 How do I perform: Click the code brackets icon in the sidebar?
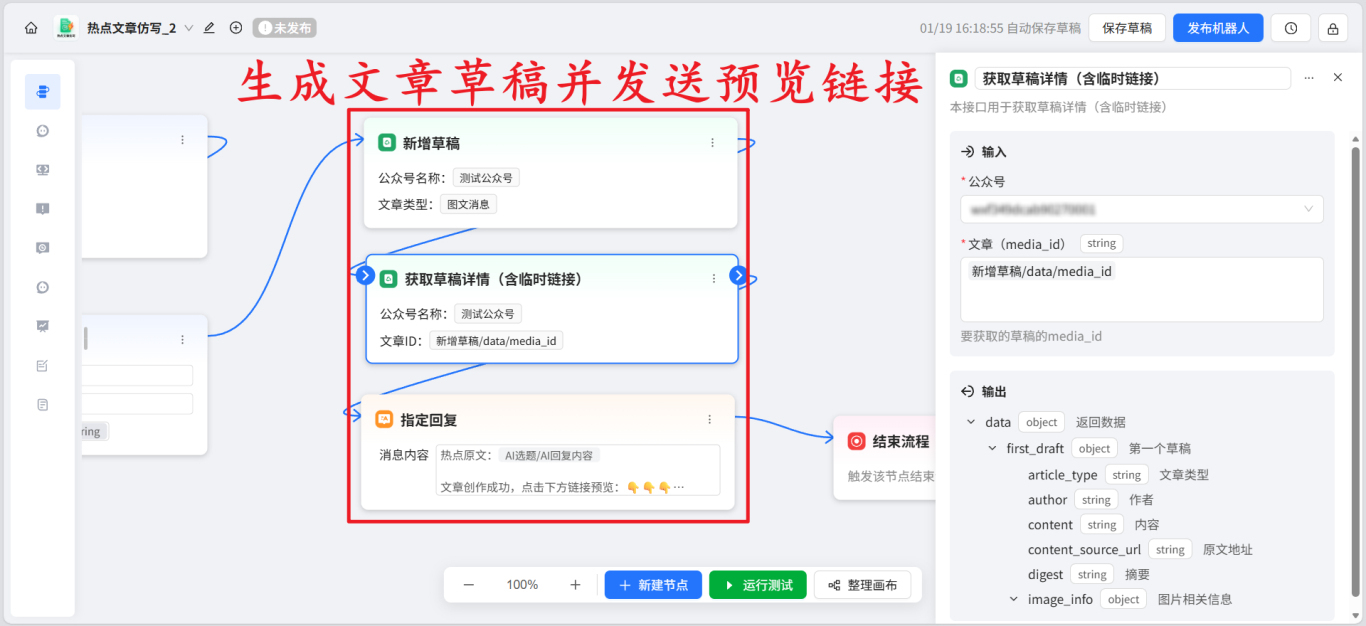[42, 169]
